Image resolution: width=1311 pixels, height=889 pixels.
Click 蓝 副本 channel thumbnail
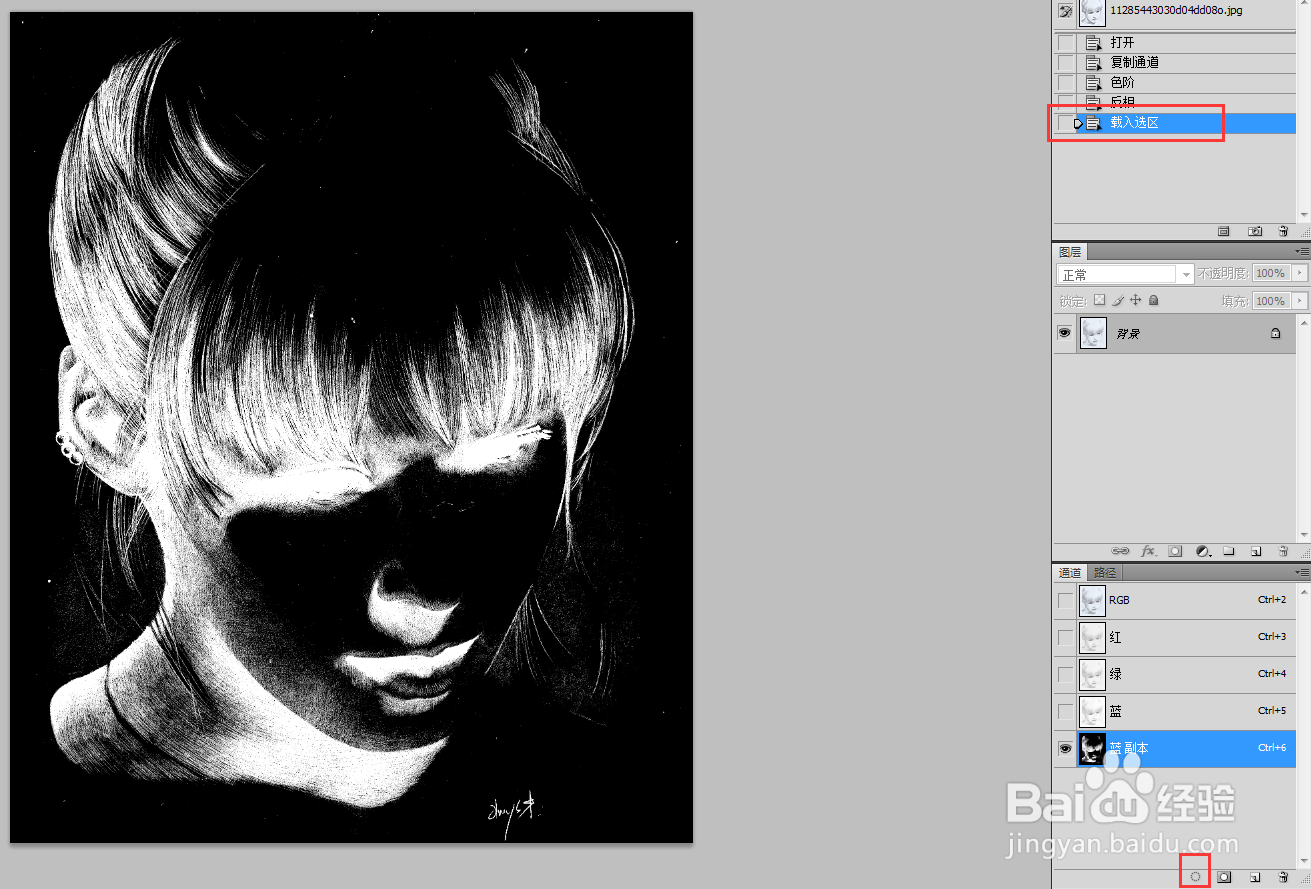pyautogui.click(x=1092, y=748)
